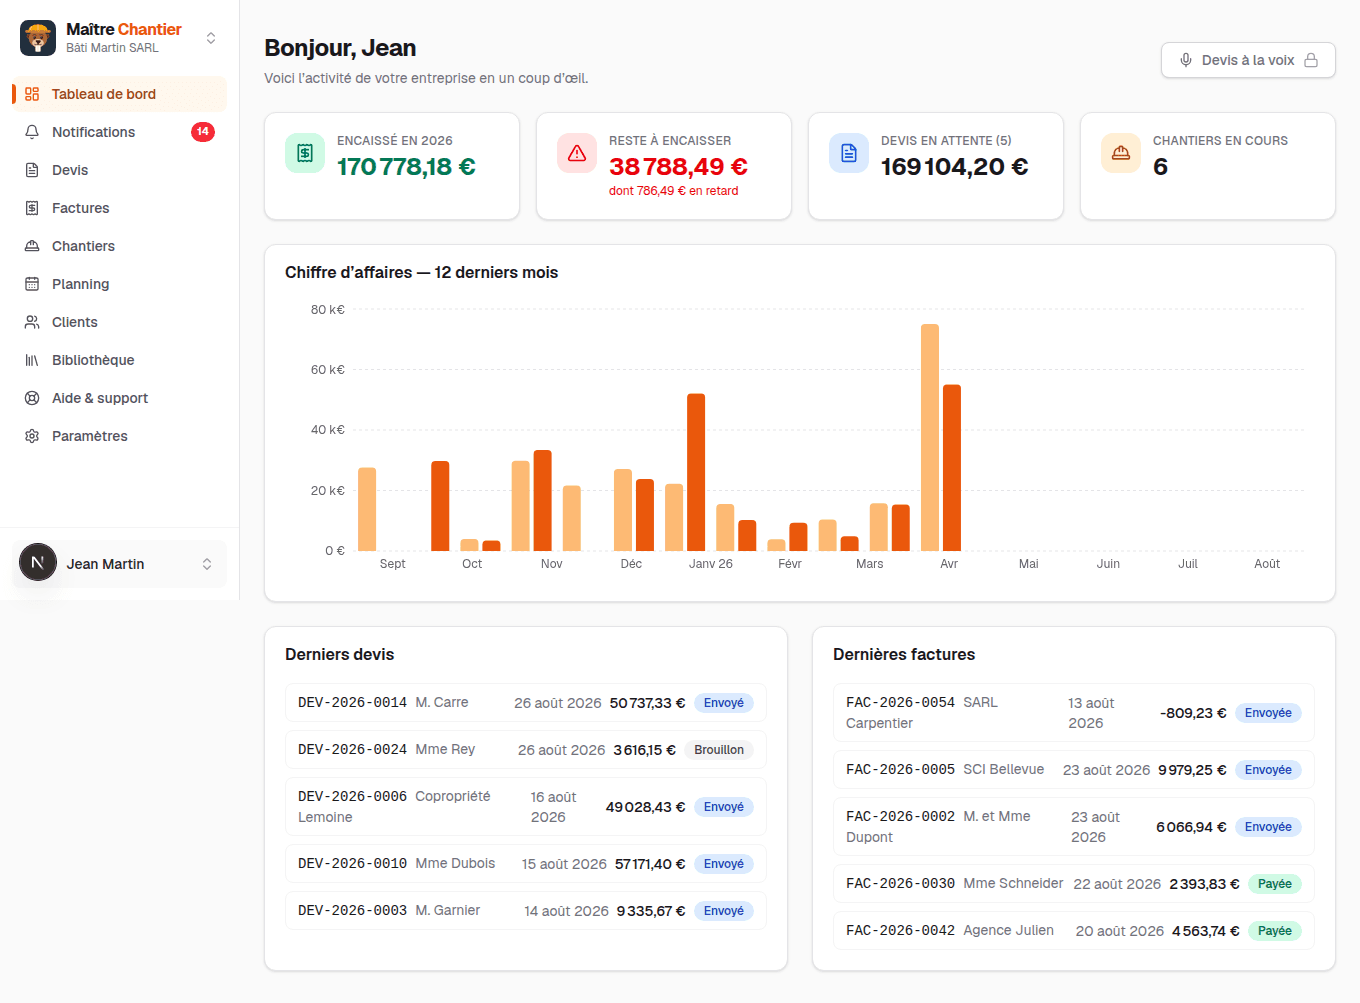Image resolution: width=1360 pixels, height=1003 pixels.
Task: Click the Aide & support lifebuoy icon
Action: pyautogui.click(x=32, y=398)
